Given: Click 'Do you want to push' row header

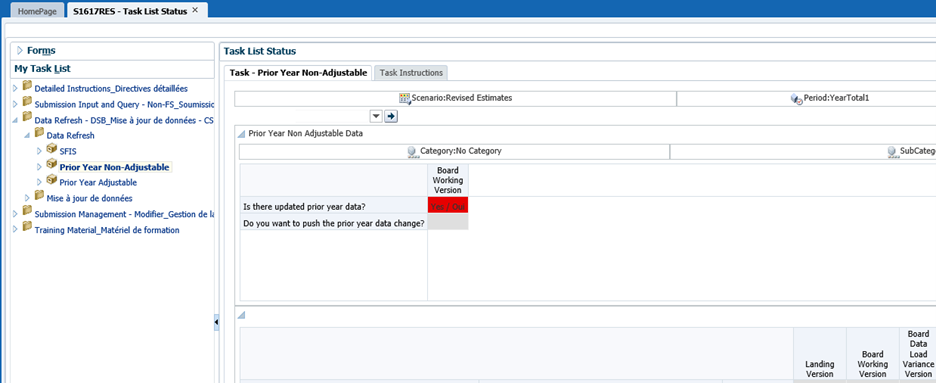Looking at the screenshot, I should coord(334,223).
